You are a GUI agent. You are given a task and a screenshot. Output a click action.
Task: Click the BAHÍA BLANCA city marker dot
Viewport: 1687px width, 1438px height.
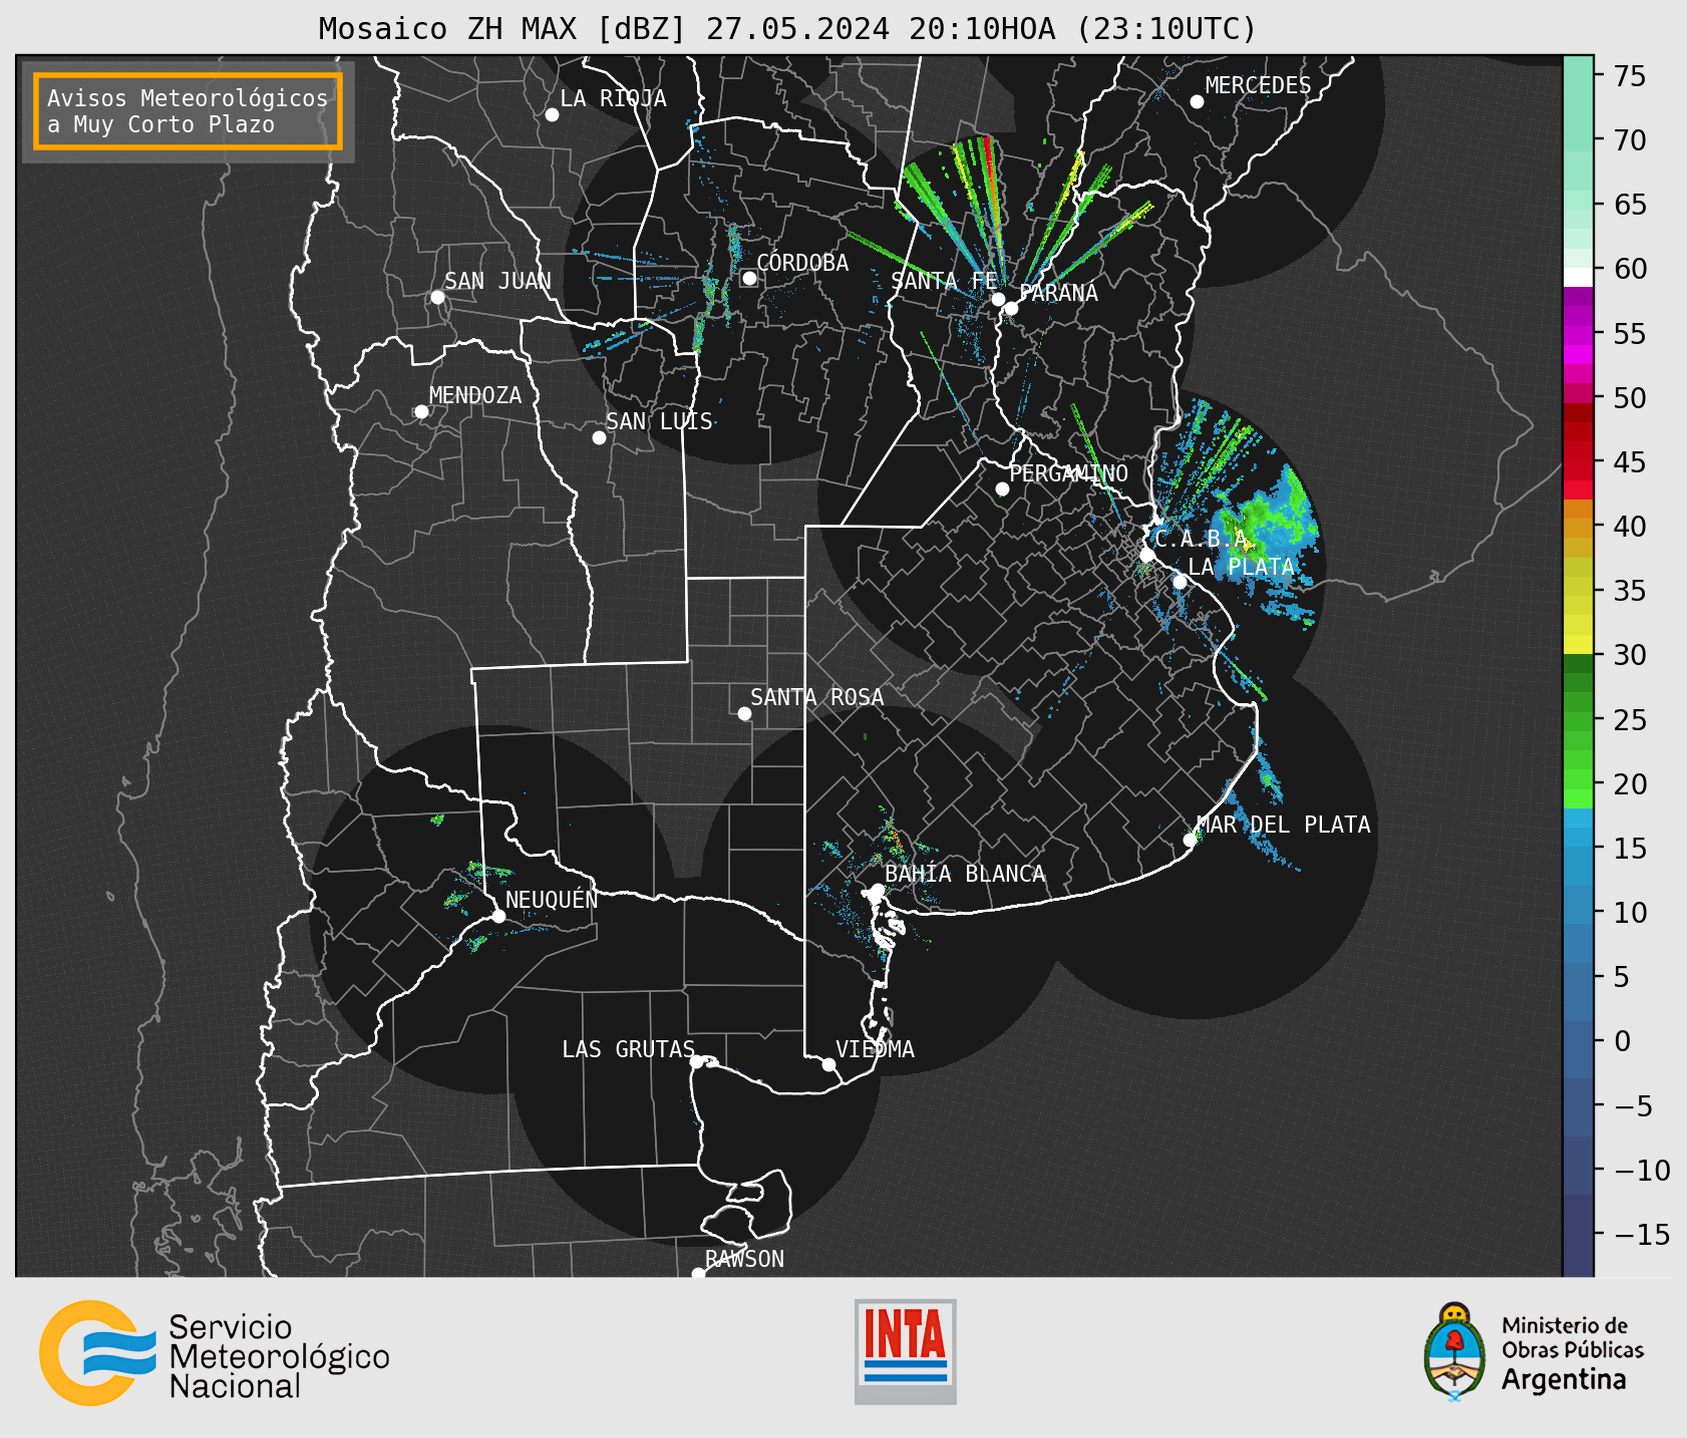(x=877, y=890)
